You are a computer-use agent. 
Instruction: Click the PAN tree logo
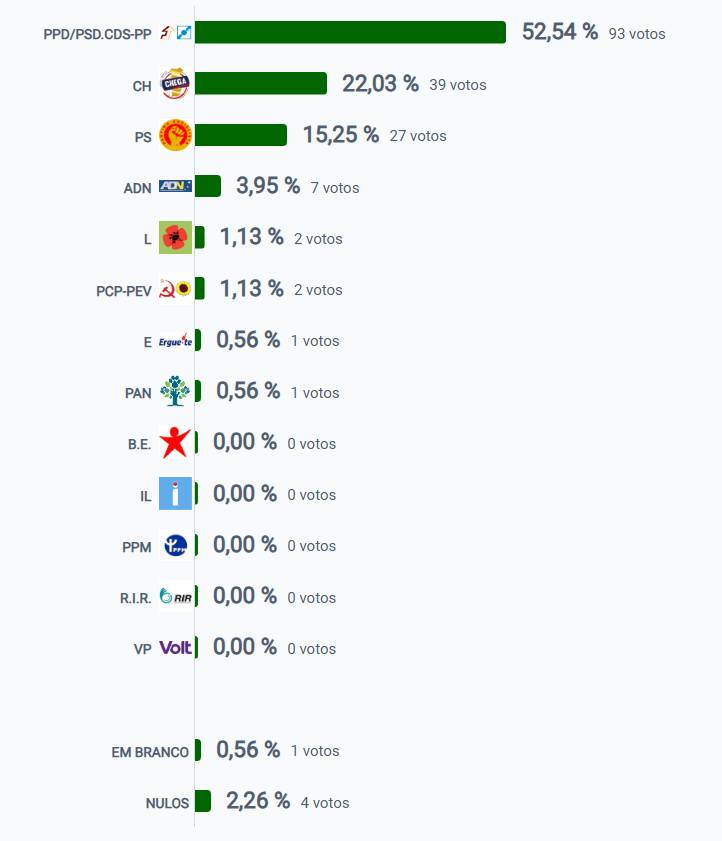[x=175, y=392]
